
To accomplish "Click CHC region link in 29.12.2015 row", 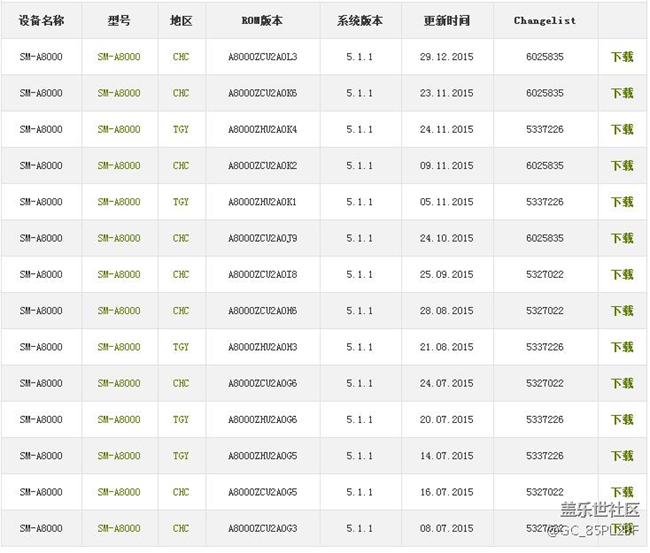I will (x=181, y=57).
